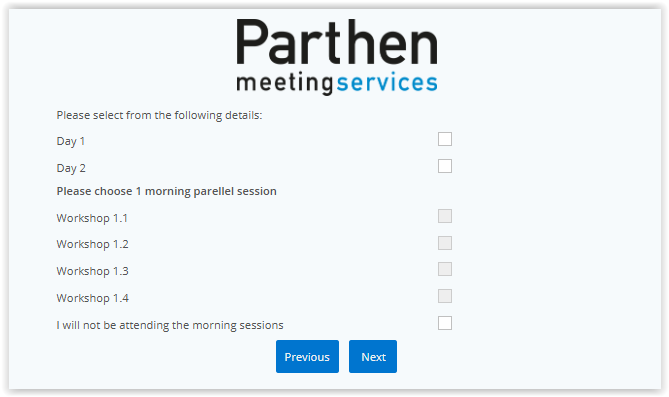The width and height of the screenshot is (669, 397).
Task: Click the 'Workshop 1.4' label
Action: point(92,298)
